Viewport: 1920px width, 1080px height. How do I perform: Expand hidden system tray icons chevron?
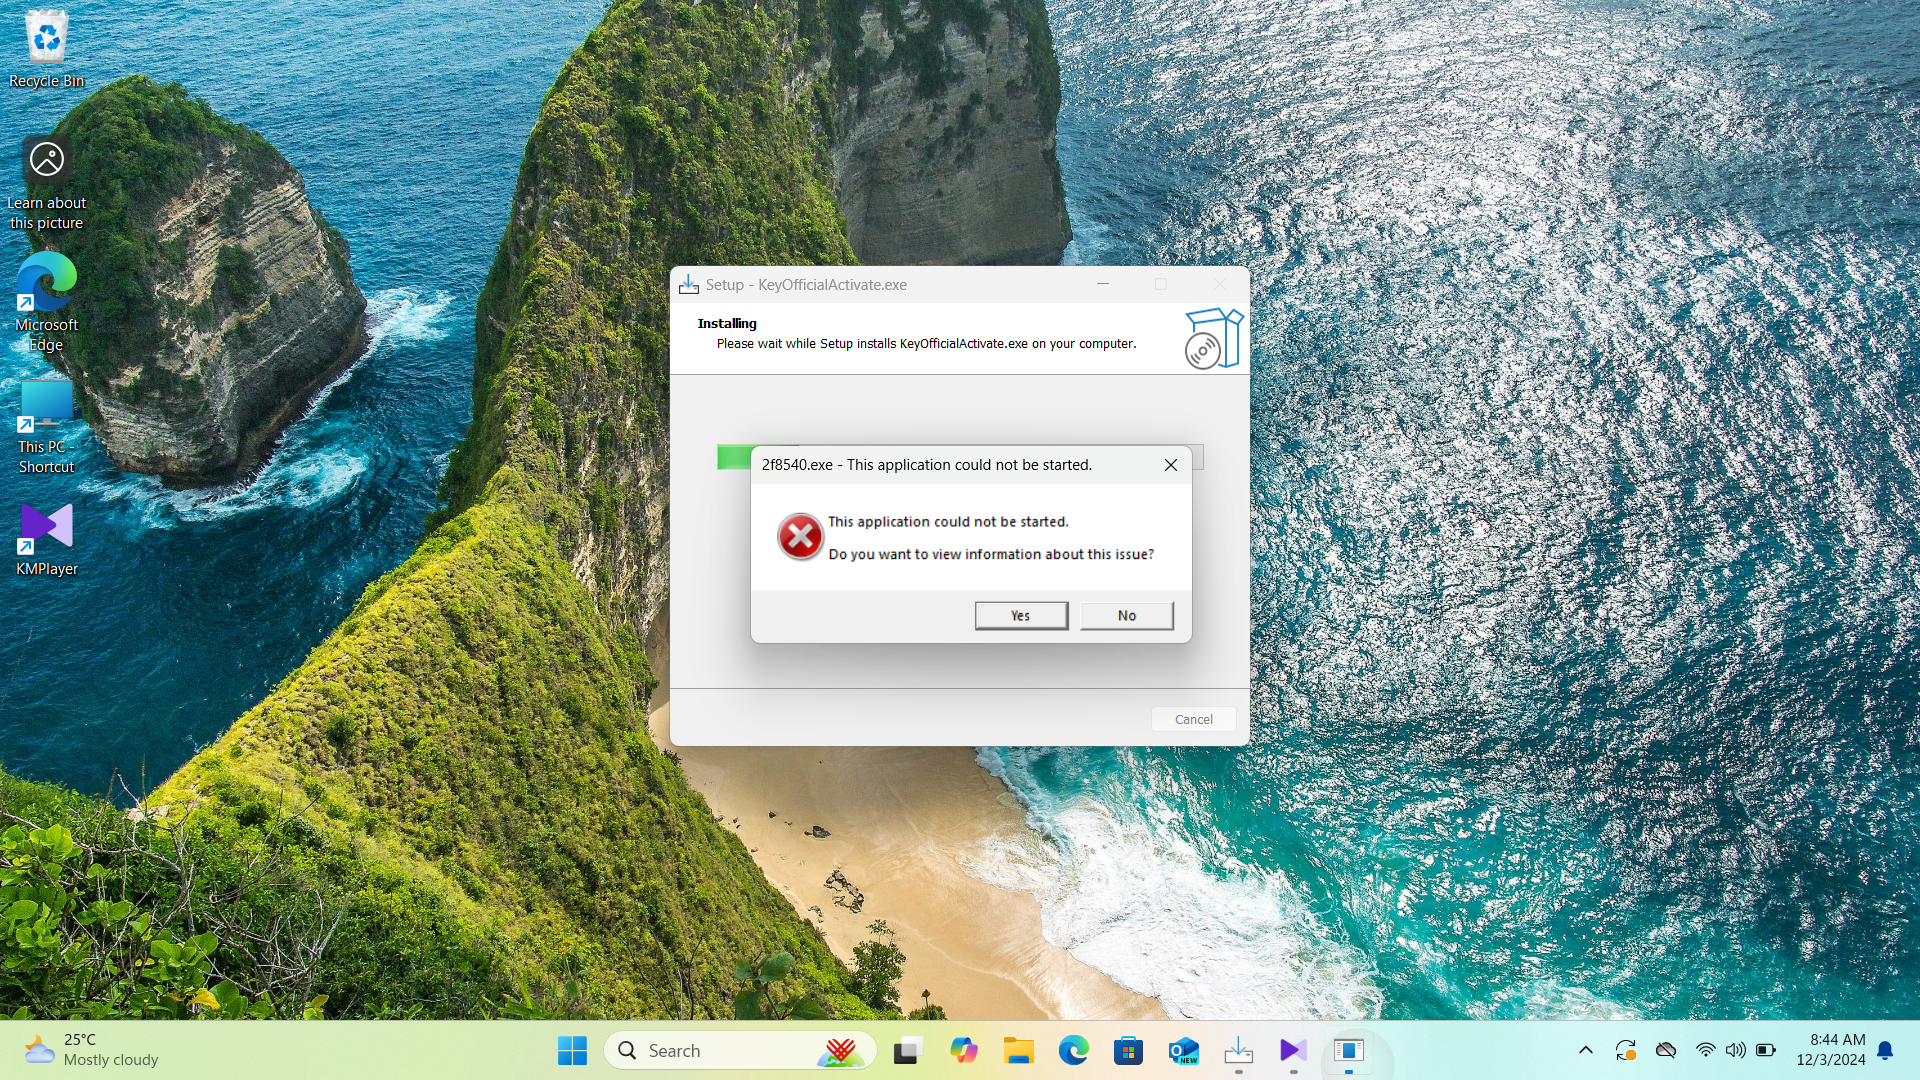tap(1586, 1050)
